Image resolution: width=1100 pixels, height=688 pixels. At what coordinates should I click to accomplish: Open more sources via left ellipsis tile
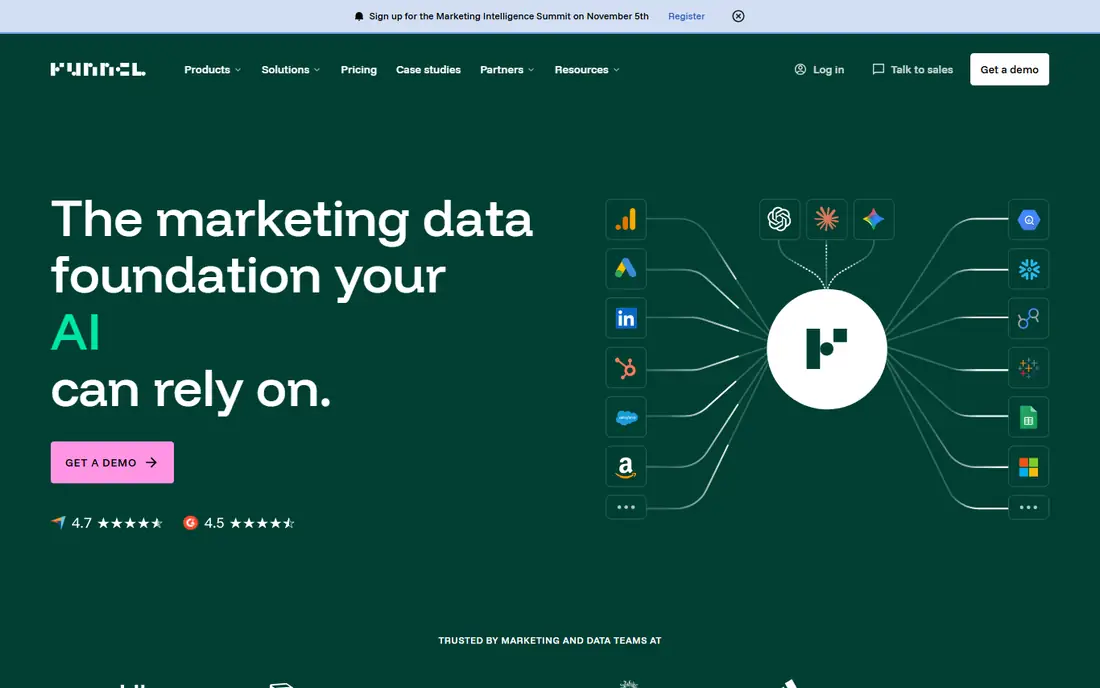click(626, 507)
